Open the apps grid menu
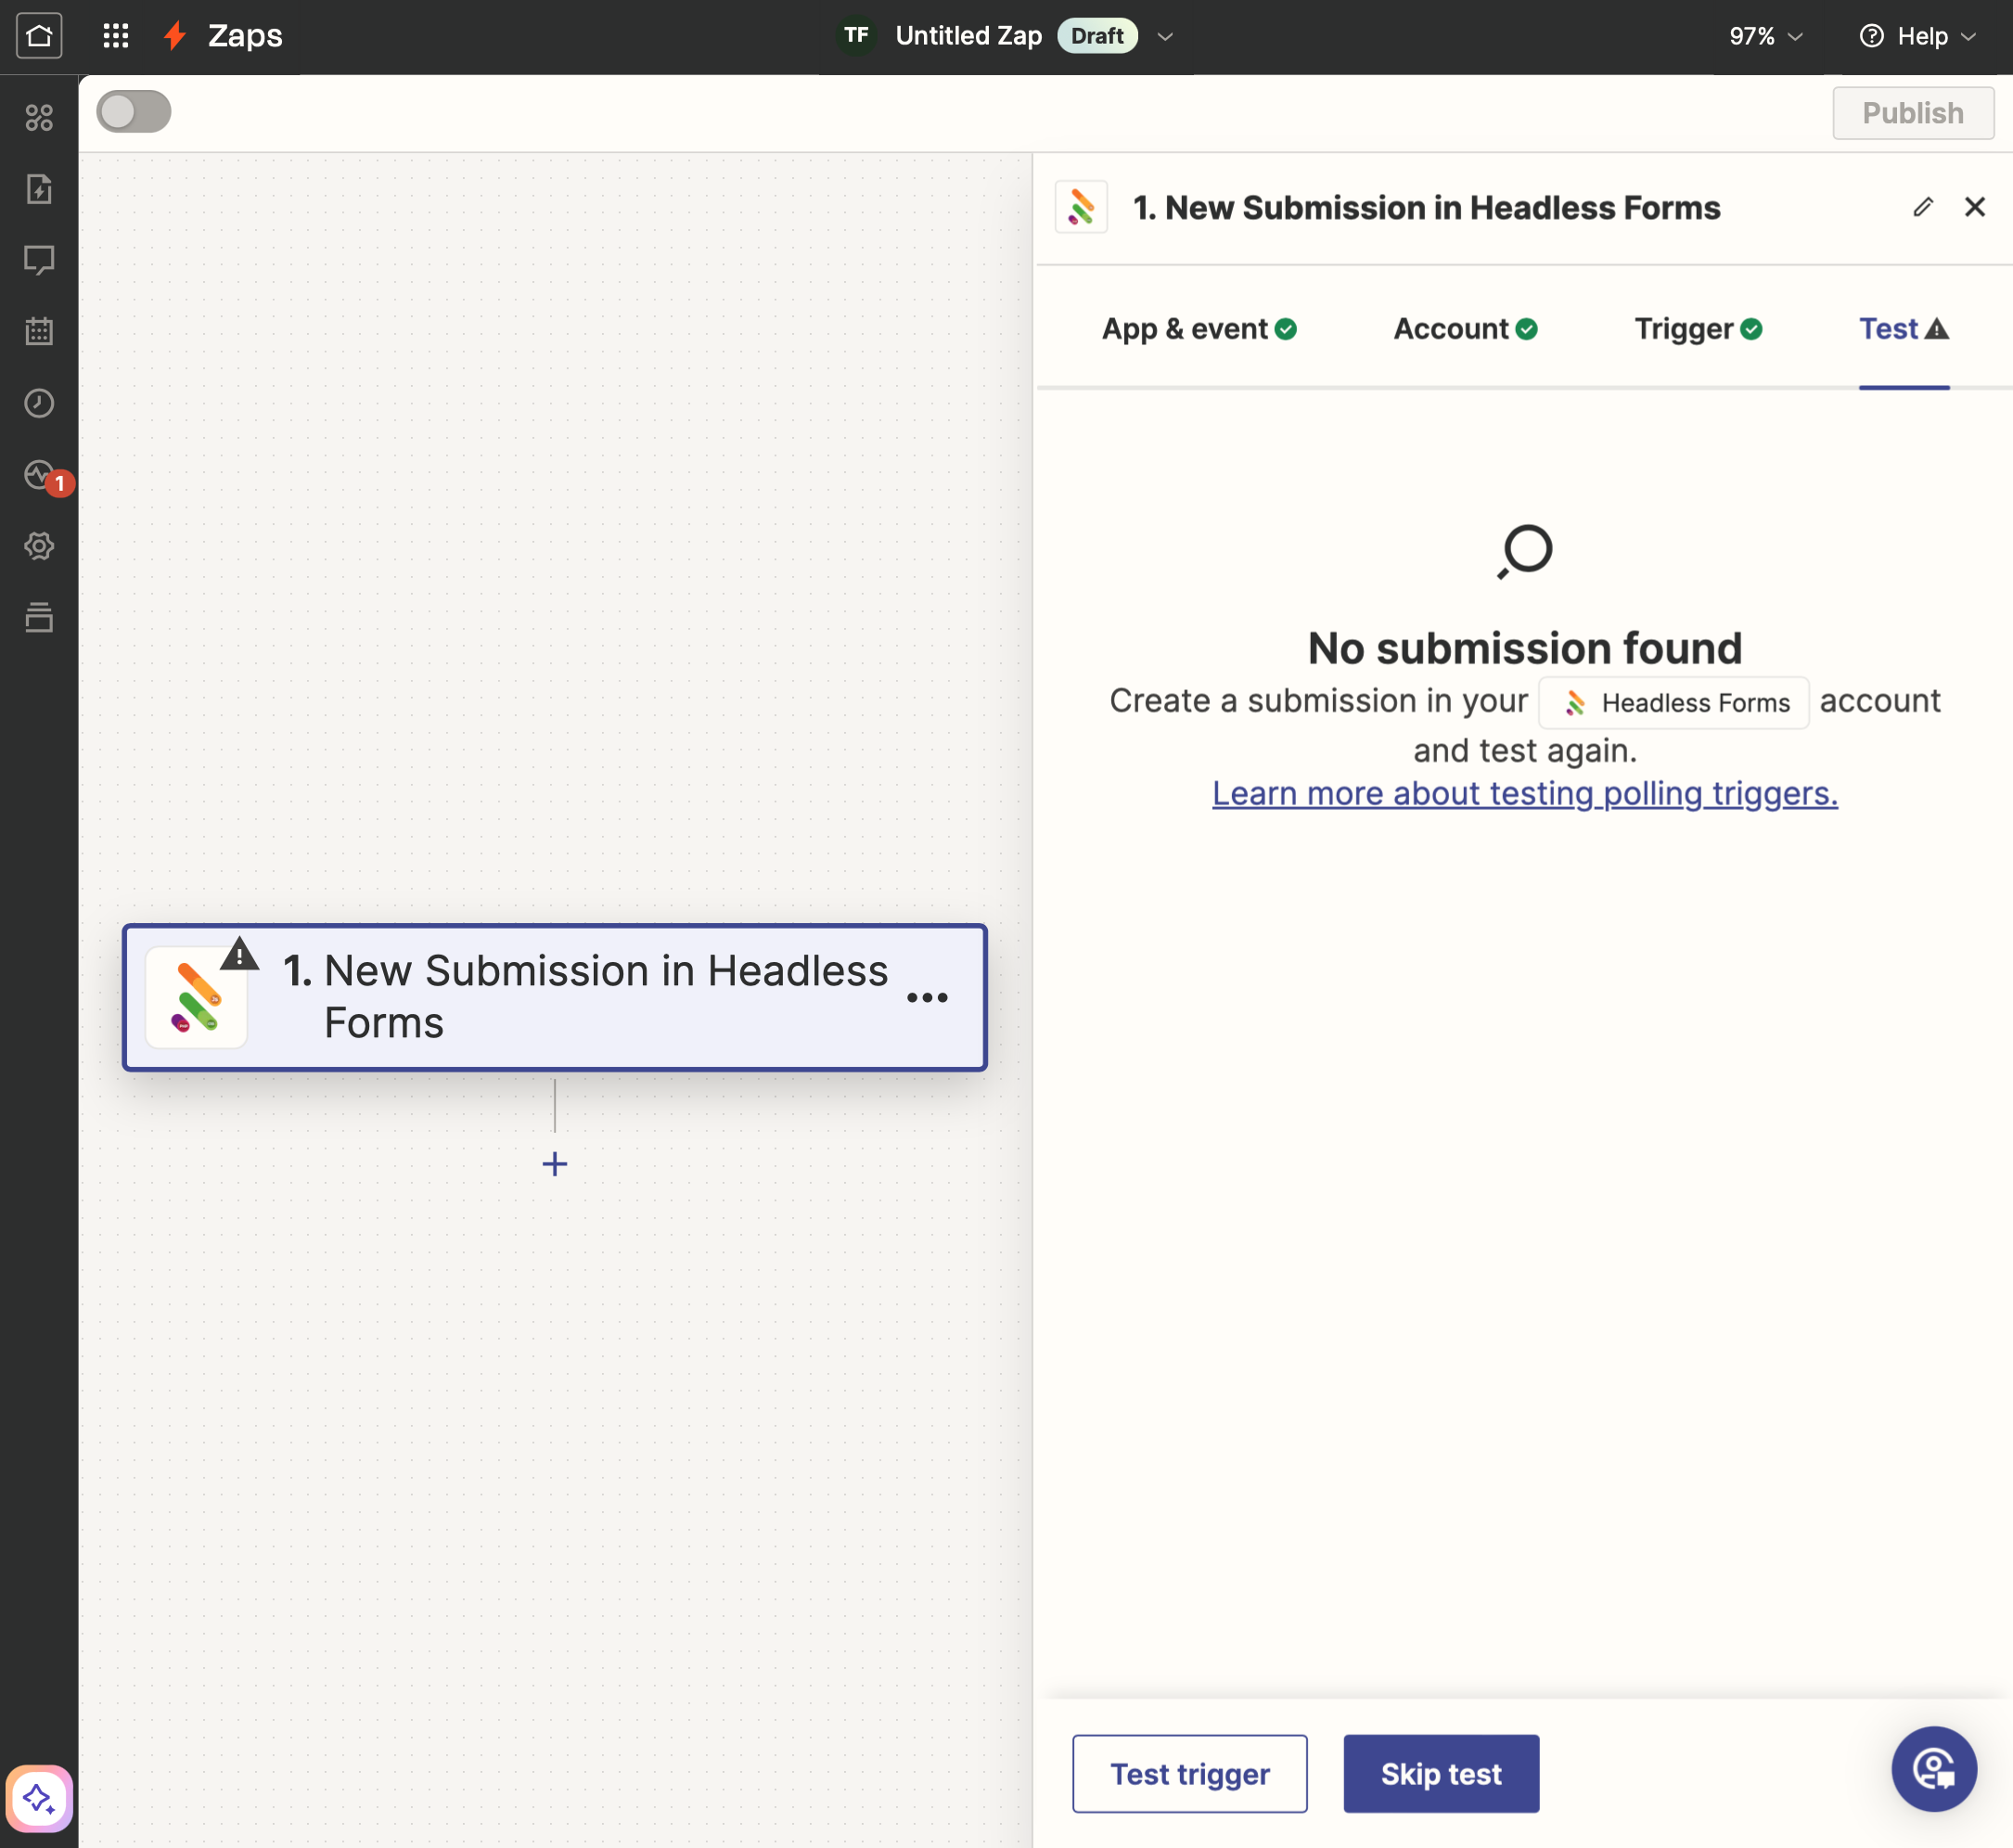The width and height of the screenshot is (2013, 1848). [x=116, y=36]
